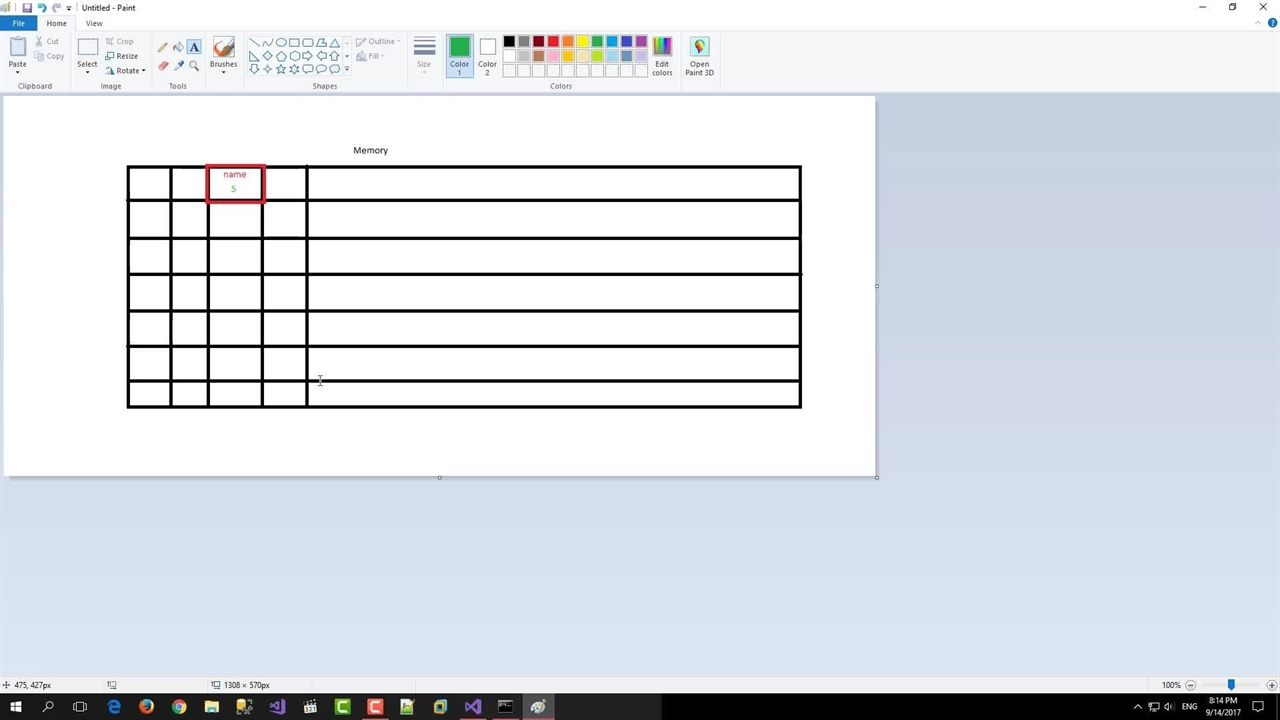The image size is (1280, 720).
Task: Open Firefox from the taskbar
Action: [146, 707]
